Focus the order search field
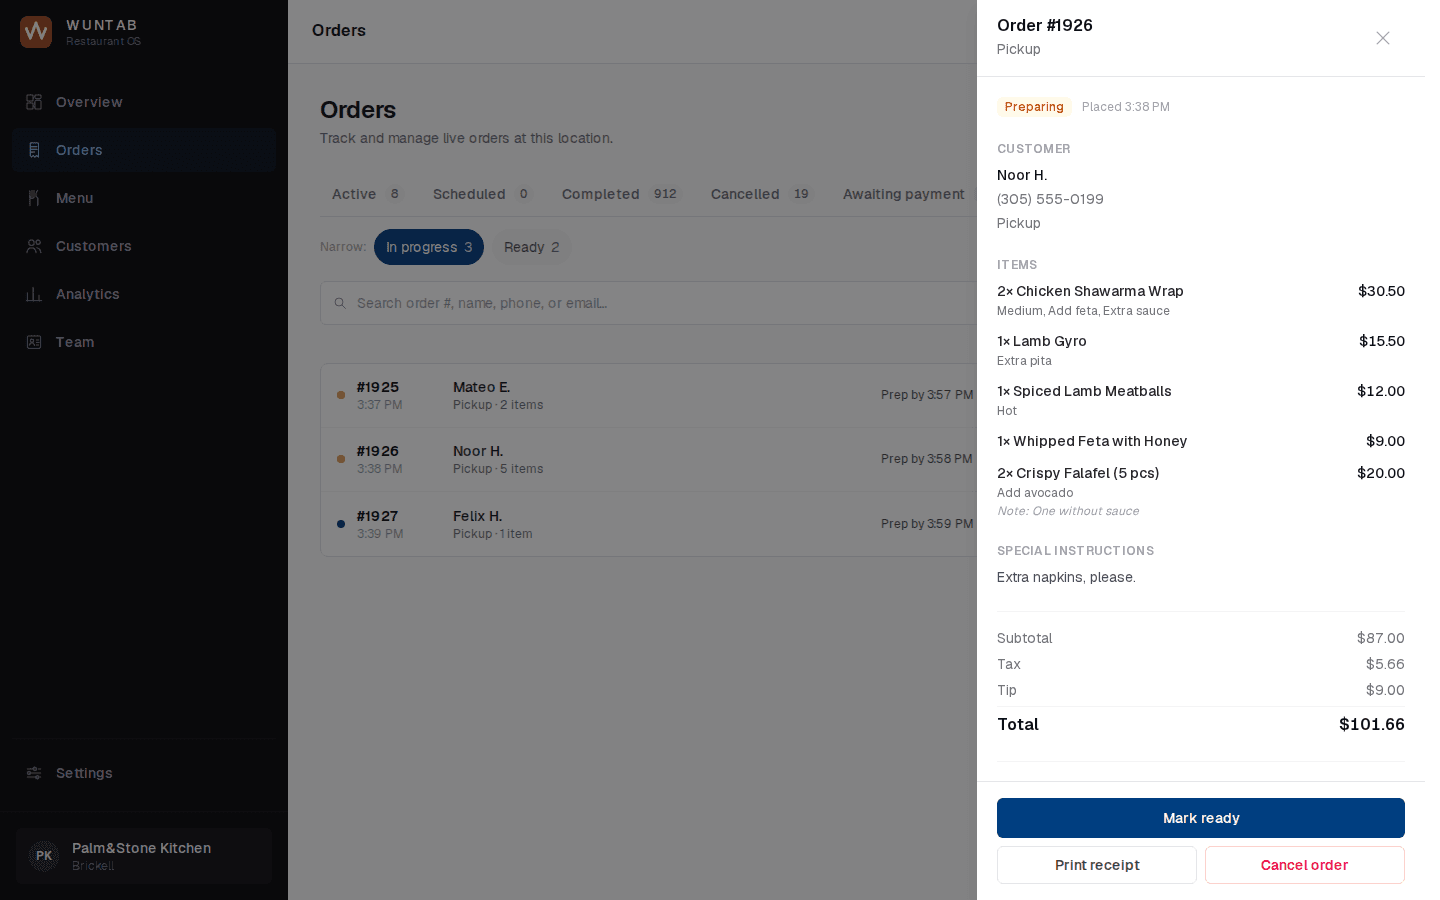The image size is (1440, 900). [648, 303]
